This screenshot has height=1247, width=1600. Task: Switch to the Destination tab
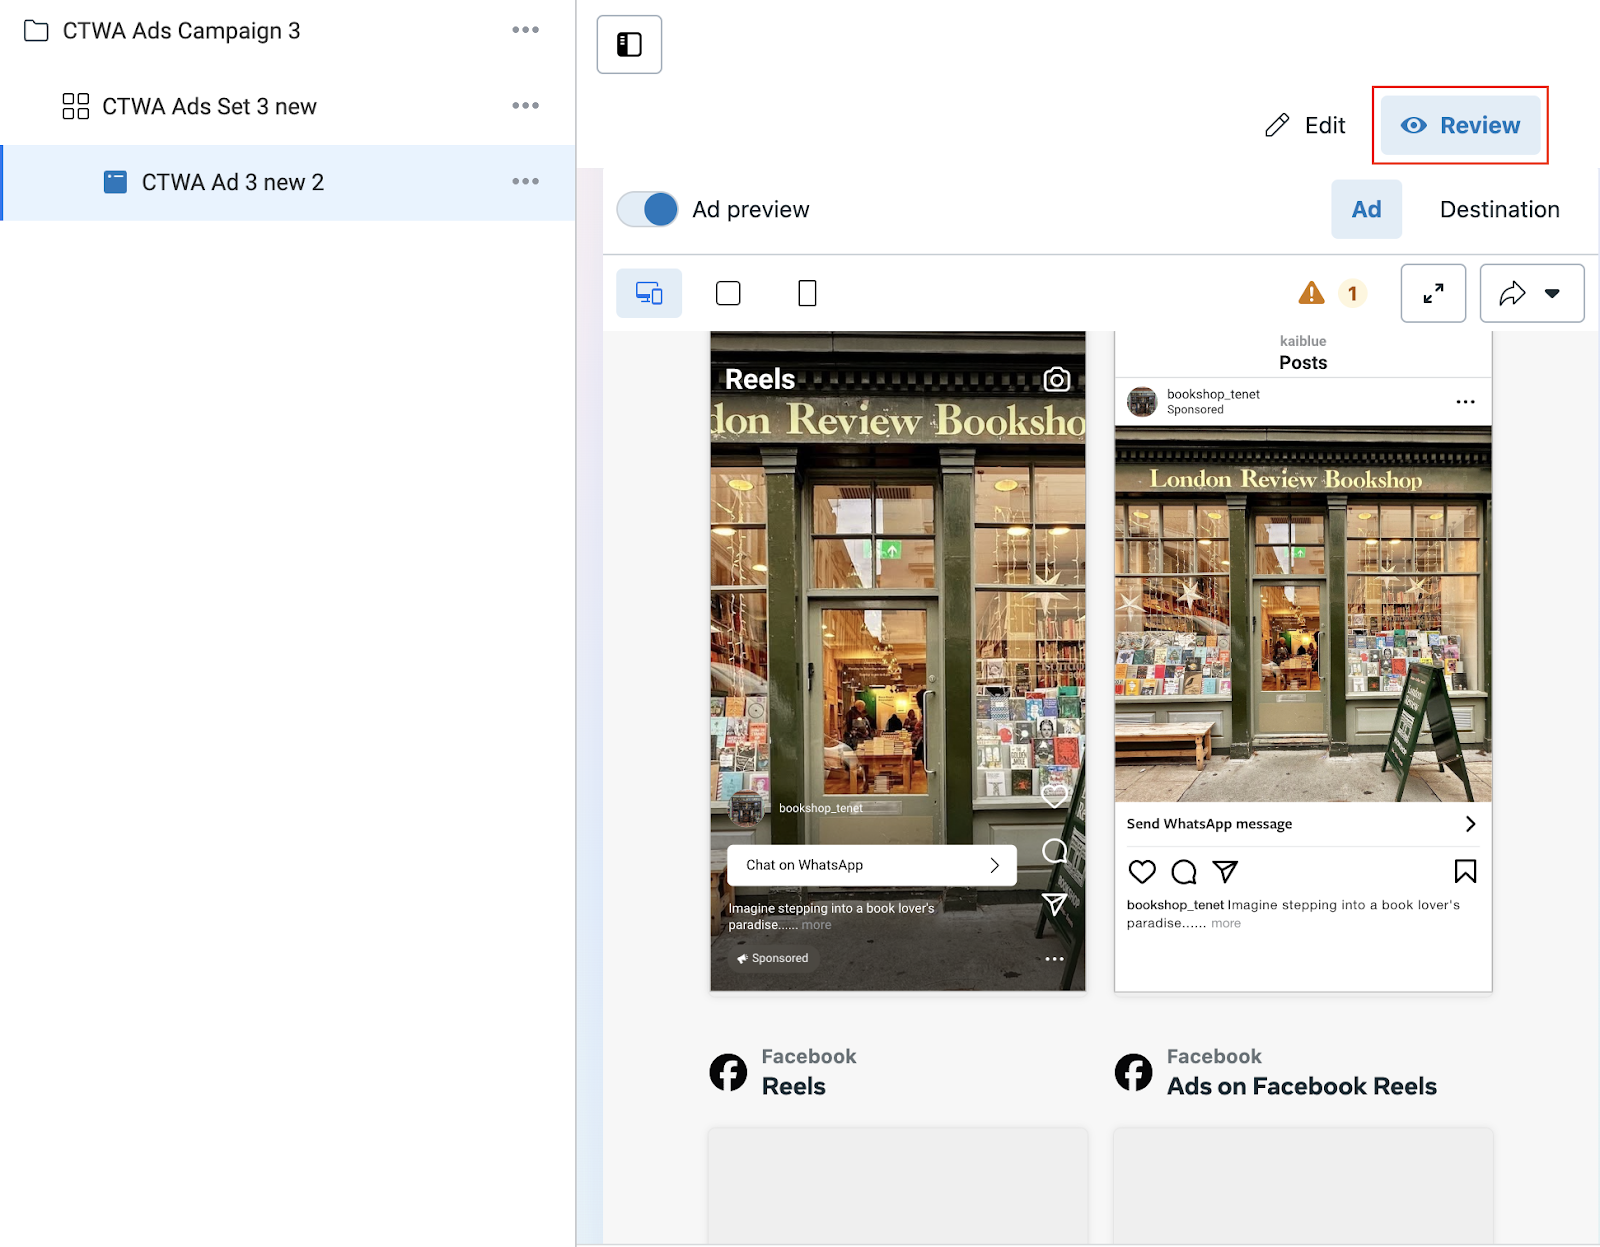pos(1499,210)
